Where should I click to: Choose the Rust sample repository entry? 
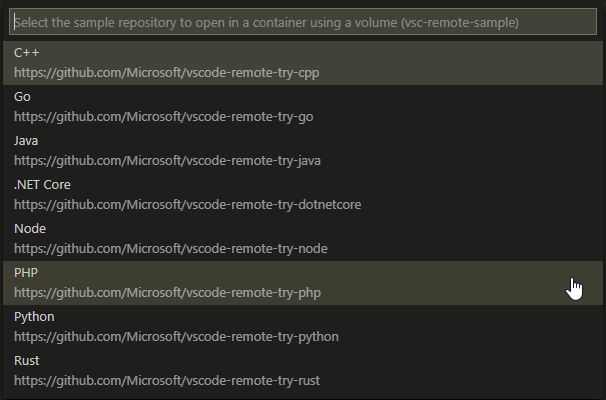(27, 361)
